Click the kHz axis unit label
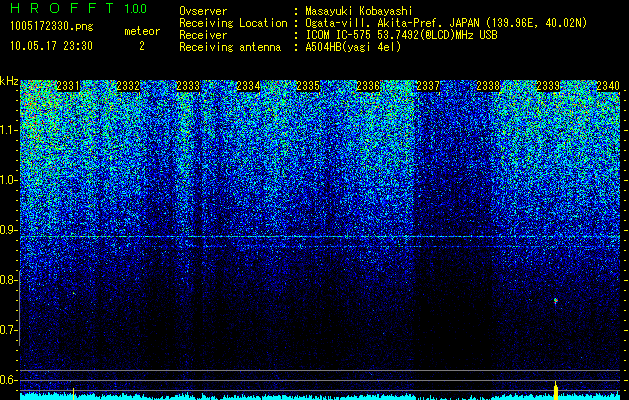The image size is (629, 400). point(9,81)
